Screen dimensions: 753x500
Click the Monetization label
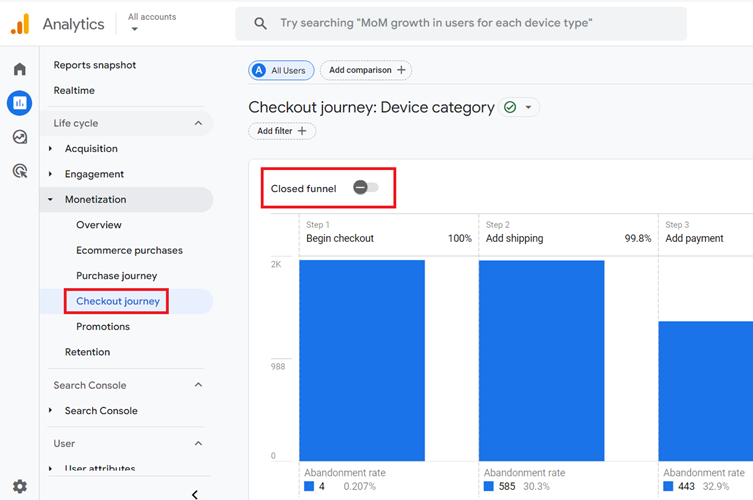96,199
